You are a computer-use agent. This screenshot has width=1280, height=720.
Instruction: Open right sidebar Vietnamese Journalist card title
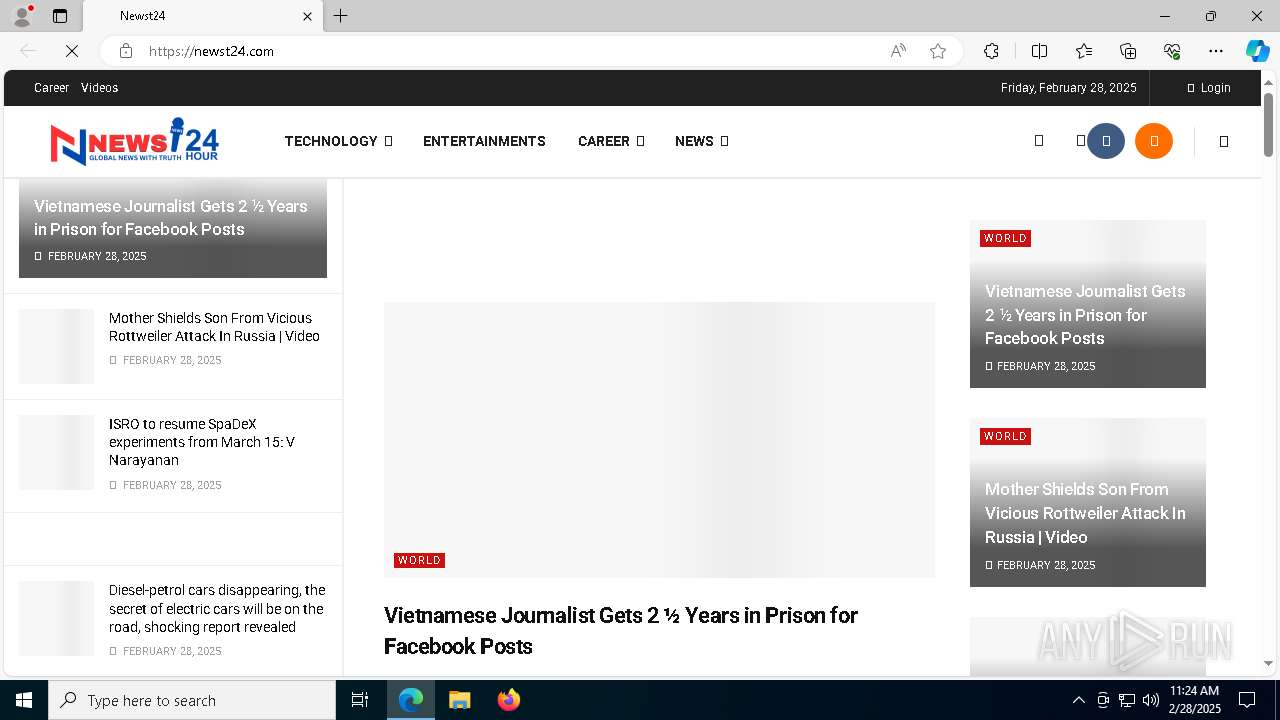(1085, 315)
